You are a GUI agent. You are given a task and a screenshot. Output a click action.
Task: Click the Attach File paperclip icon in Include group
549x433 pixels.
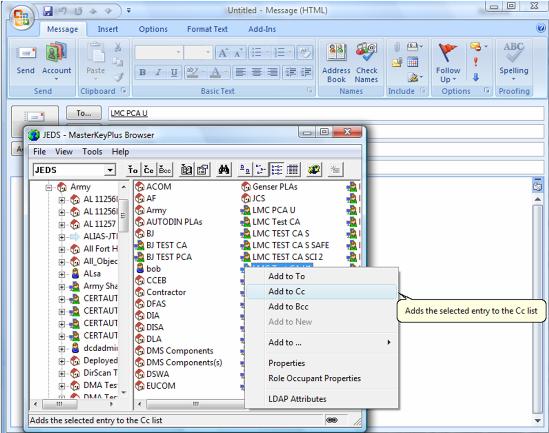397,47
